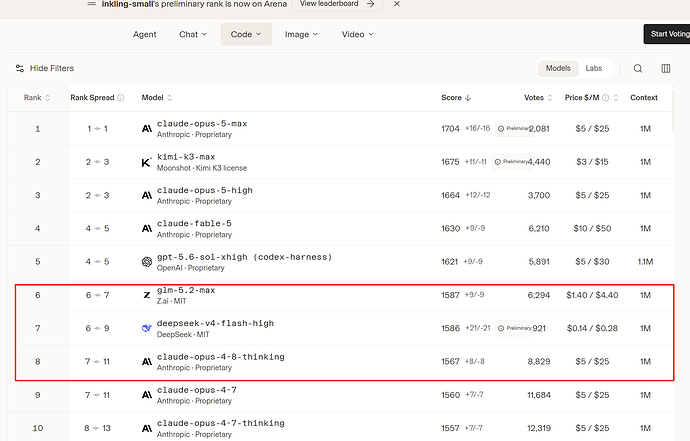This screenshot has height=441, width=690.
Task: Click the score 1704 cell
Action: point(450,129)
